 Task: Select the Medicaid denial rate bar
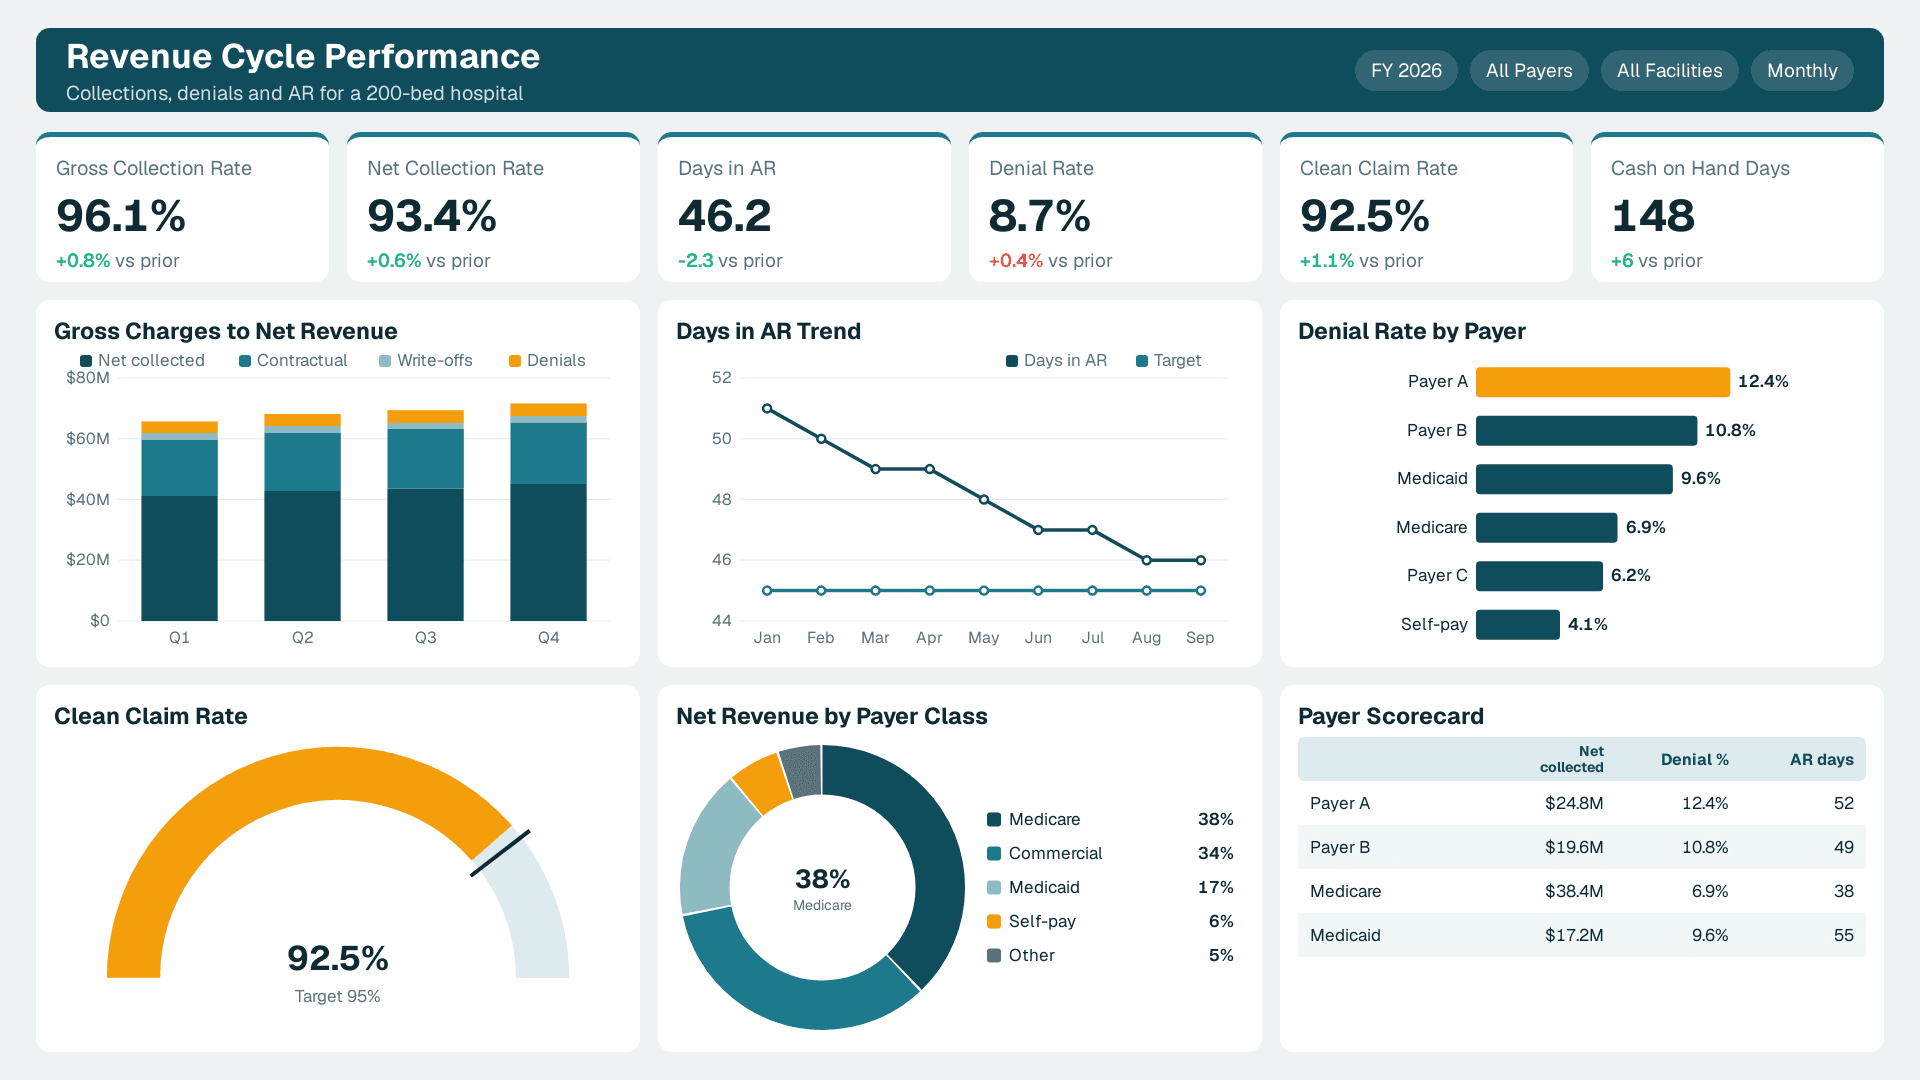[x=1574, y=479]
